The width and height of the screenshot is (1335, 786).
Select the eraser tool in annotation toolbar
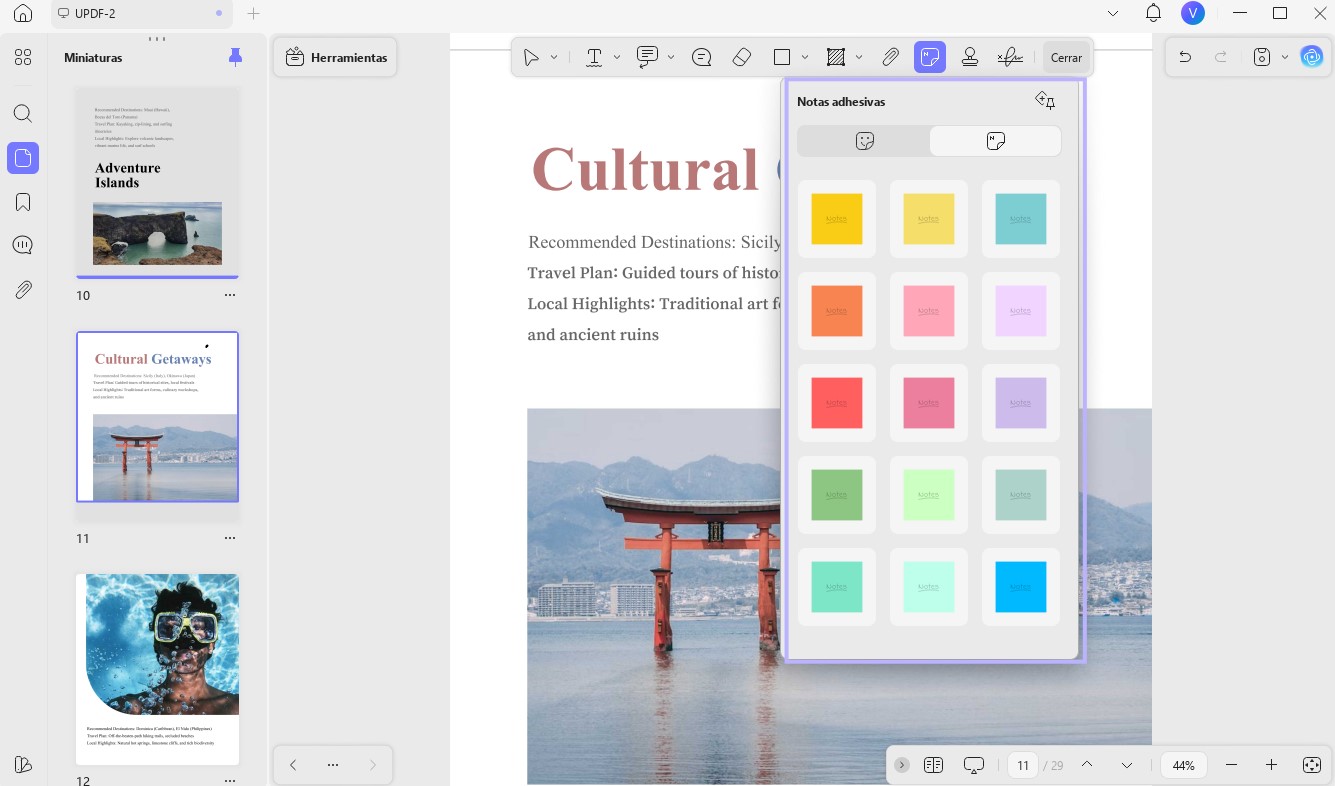(x=741, y=57)
